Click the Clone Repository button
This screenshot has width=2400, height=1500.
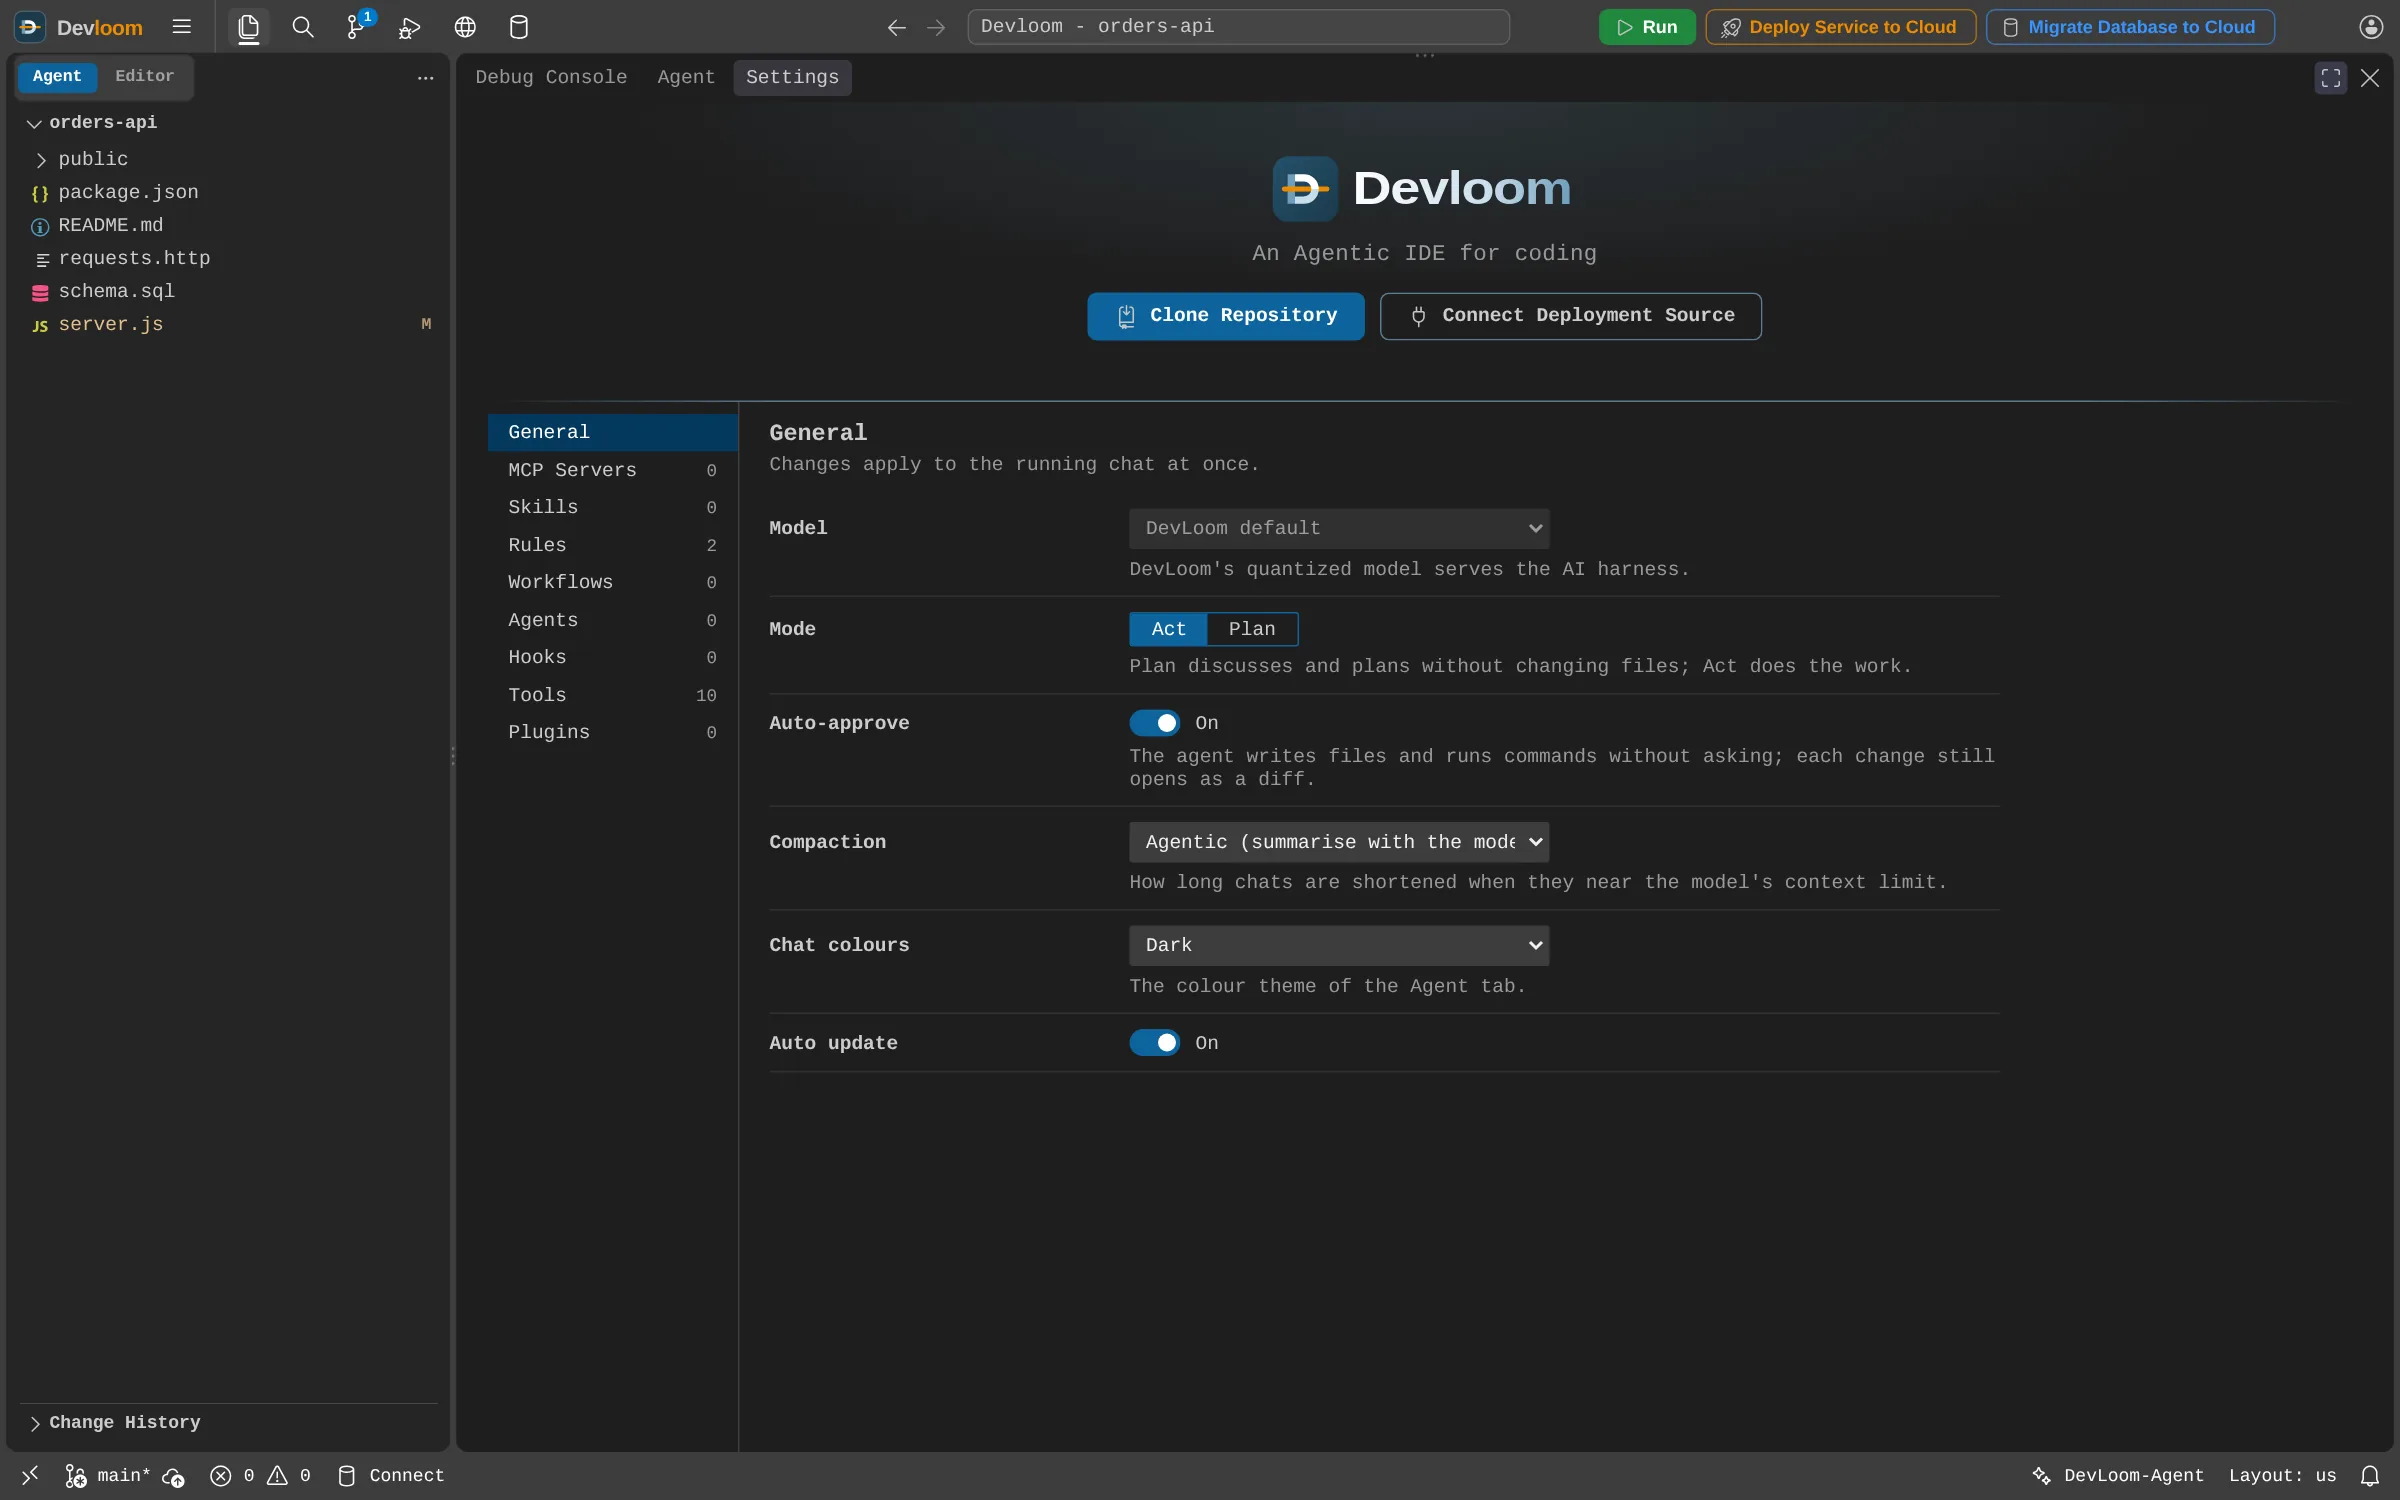click(x=1226, y=316)
